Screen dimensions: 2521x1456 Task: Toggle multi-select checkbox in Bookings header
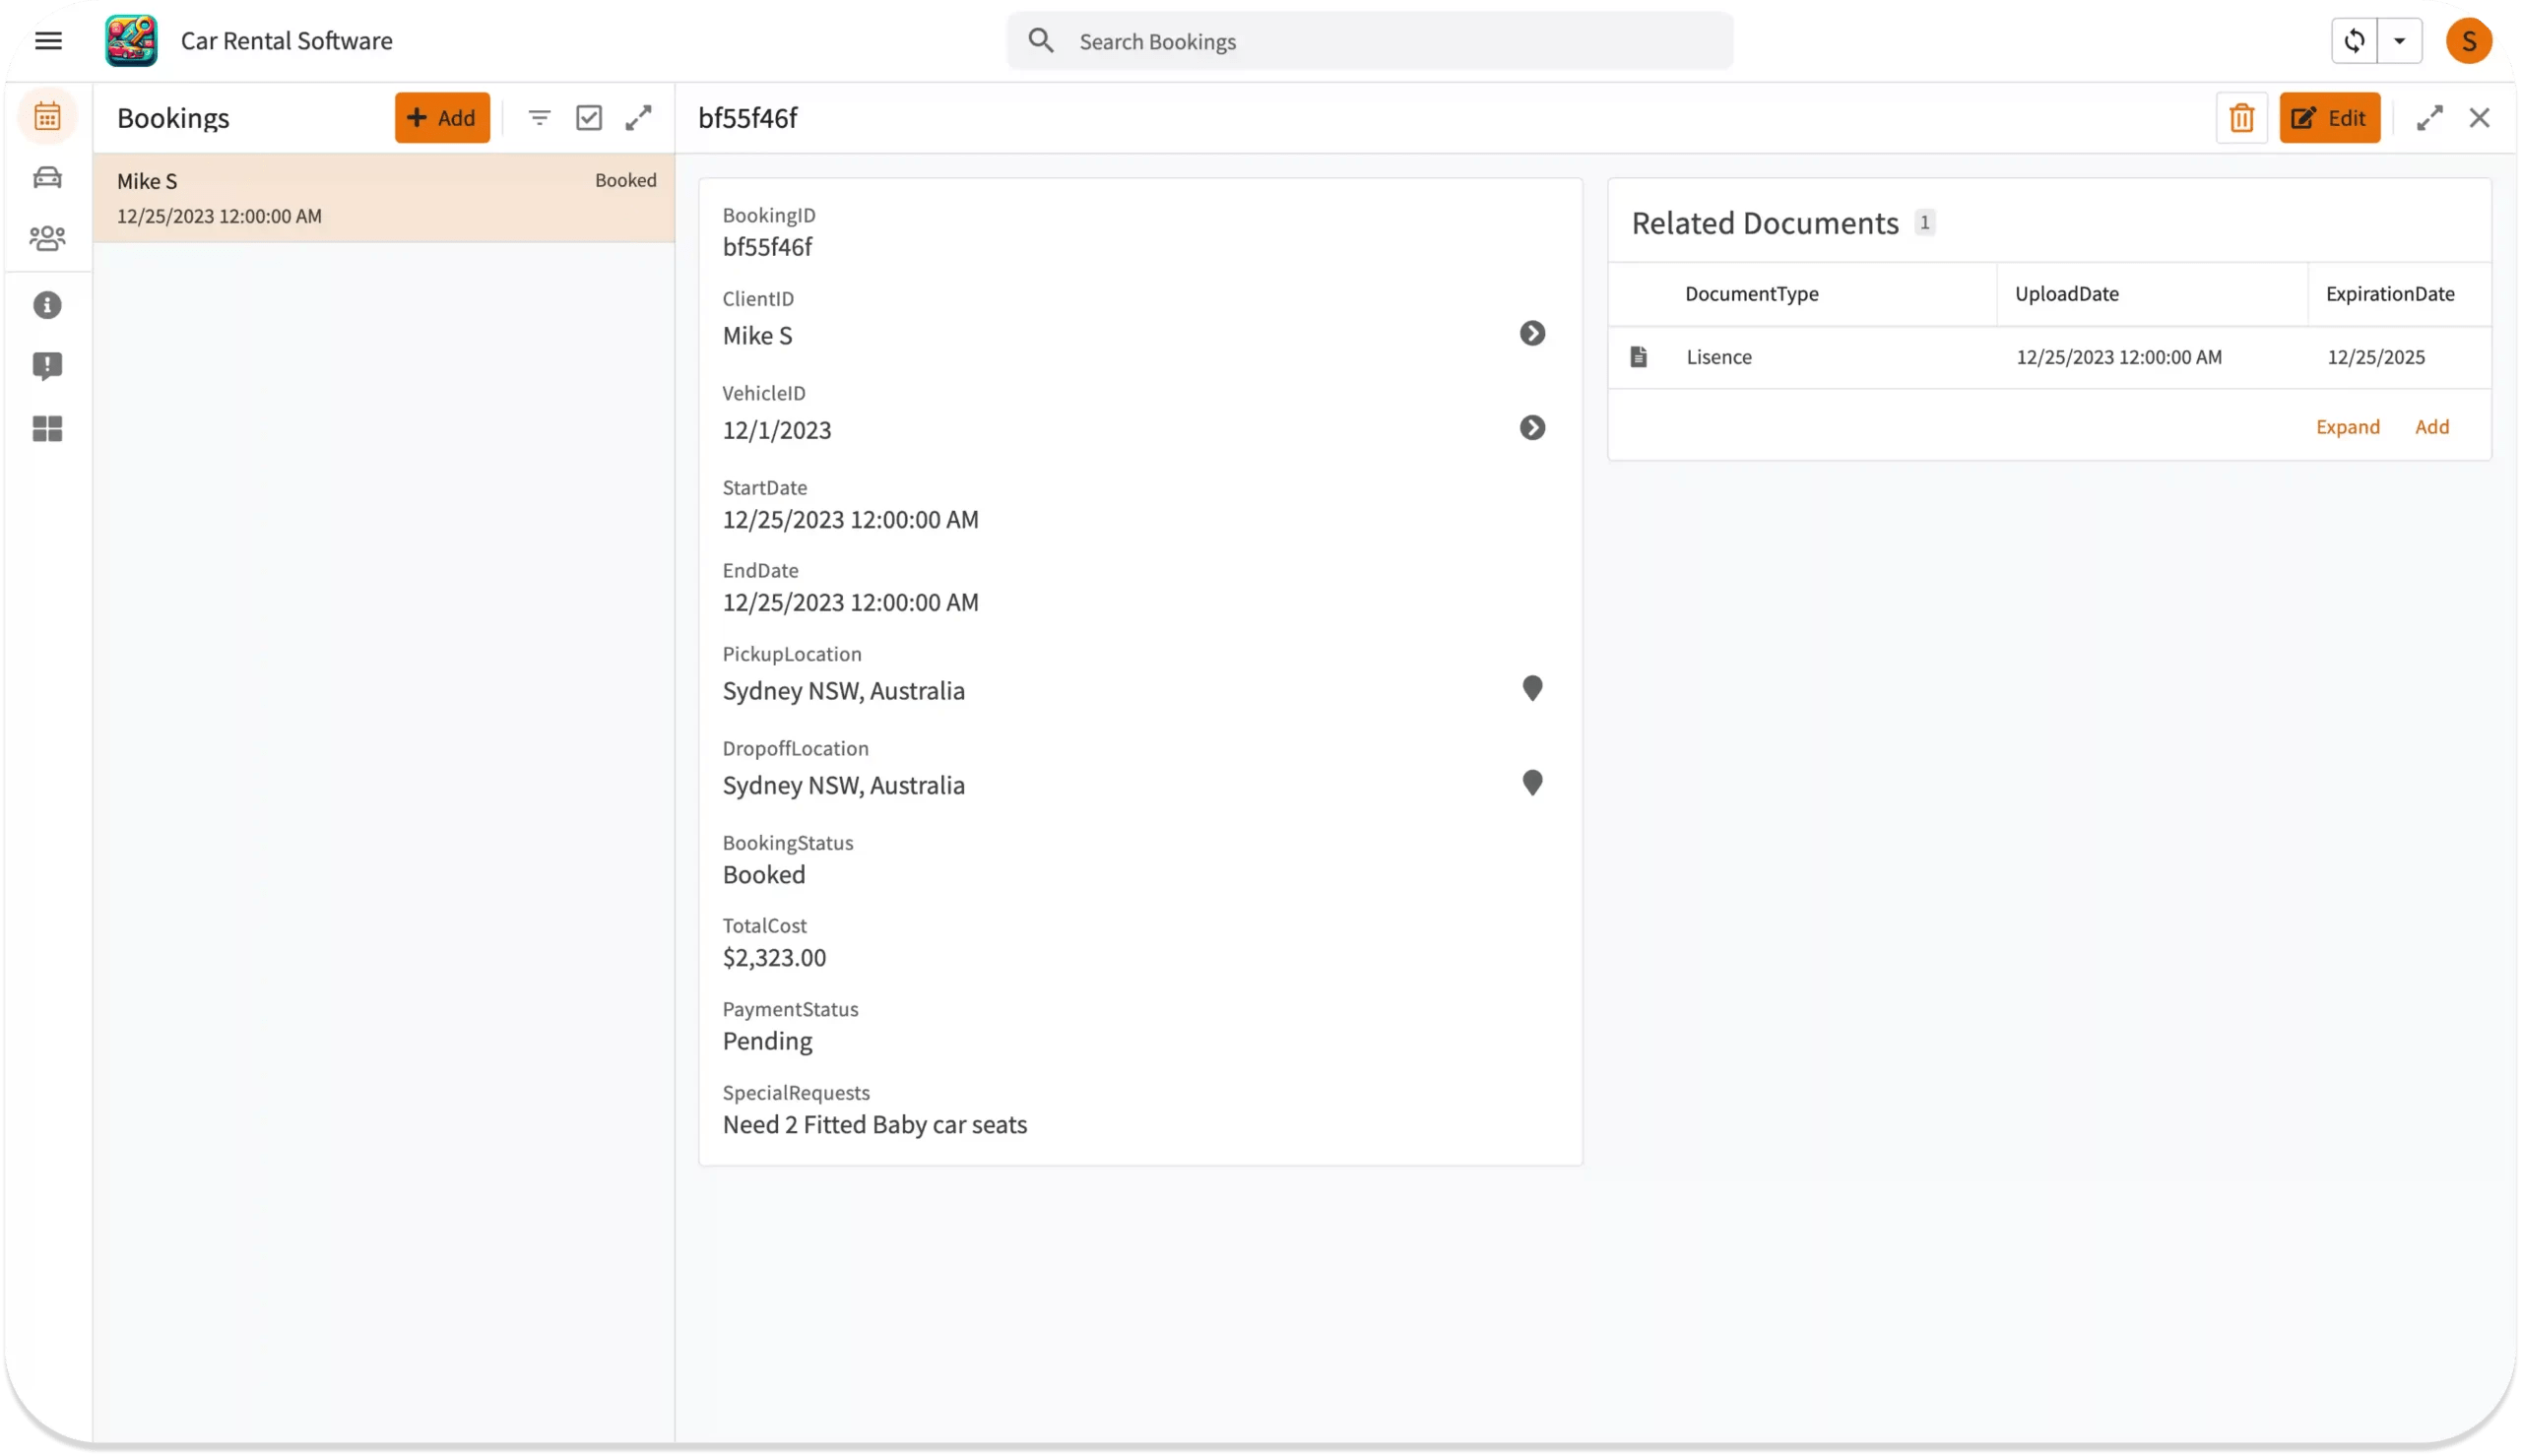click(x=589, y=118)
